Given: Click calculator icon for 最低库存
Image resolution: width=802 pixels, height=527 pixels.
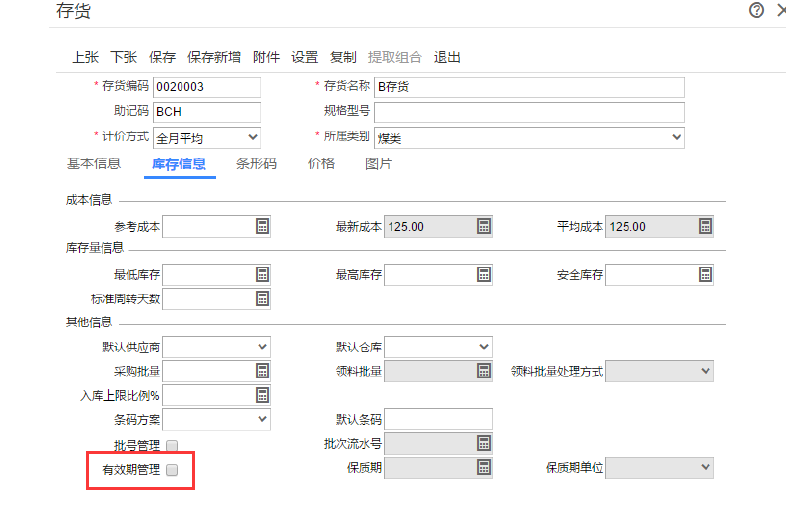Looking at the screenshot, I should (x=262, y=274).
